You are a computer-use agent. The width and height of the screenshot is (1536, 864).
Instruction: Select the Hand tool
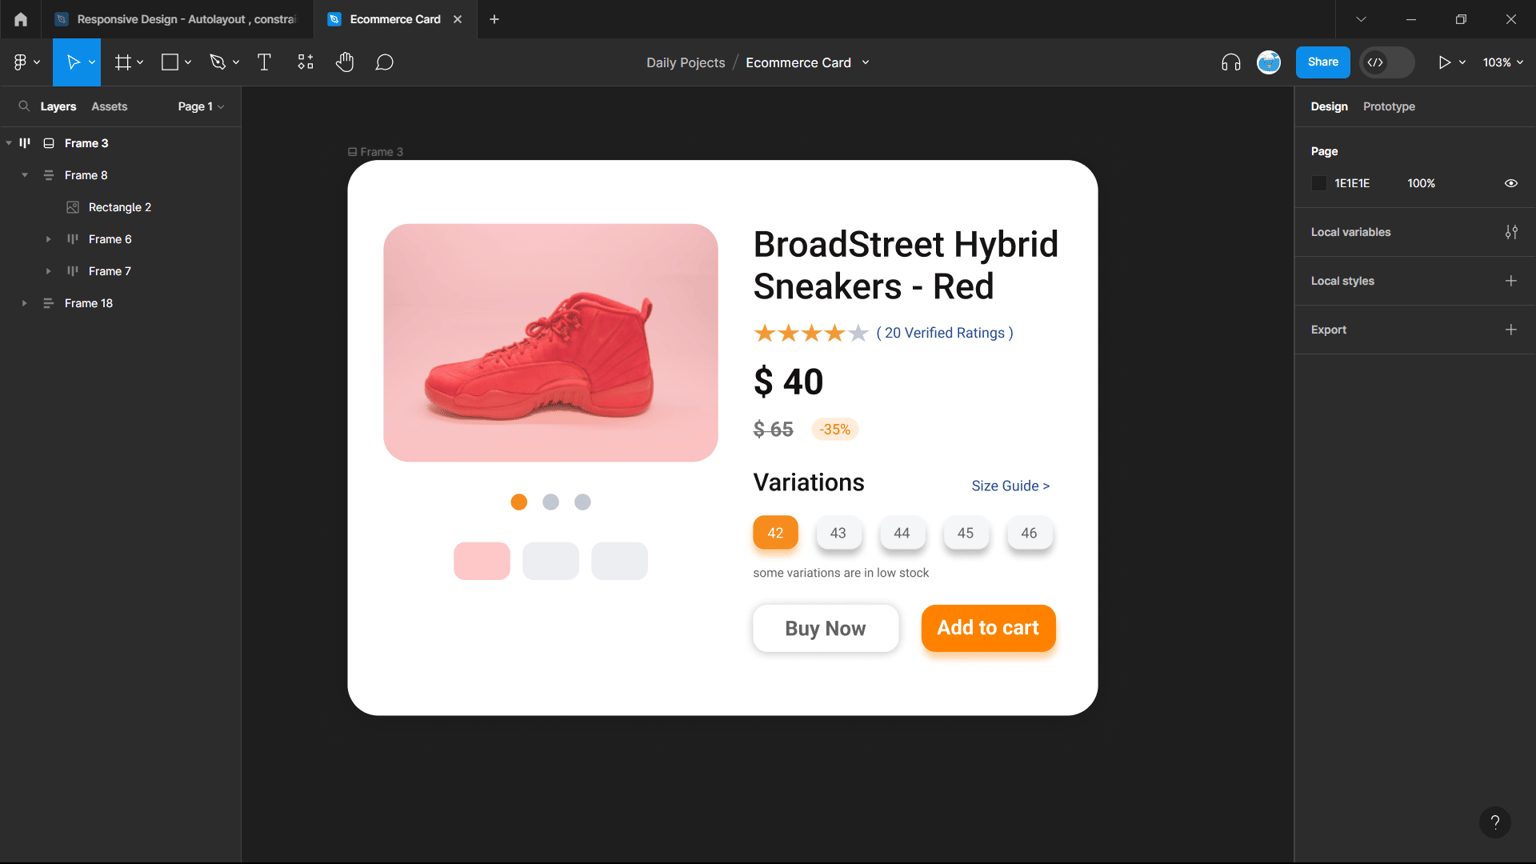[x=345, y=62]
